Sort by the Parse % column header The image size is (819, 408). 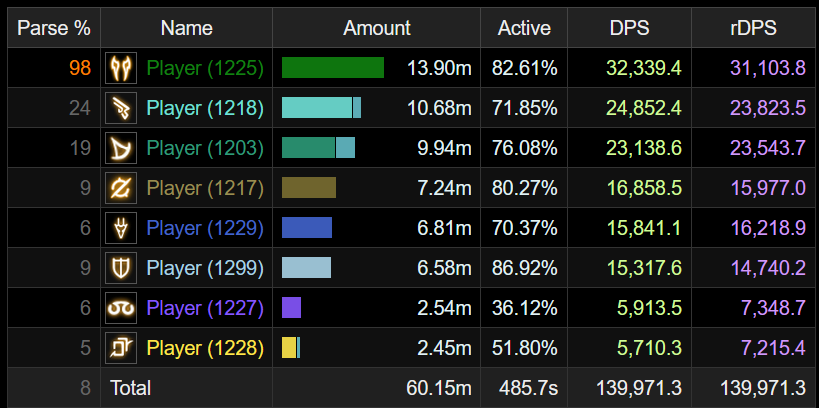pyautogui.click(x=54, y=28)
